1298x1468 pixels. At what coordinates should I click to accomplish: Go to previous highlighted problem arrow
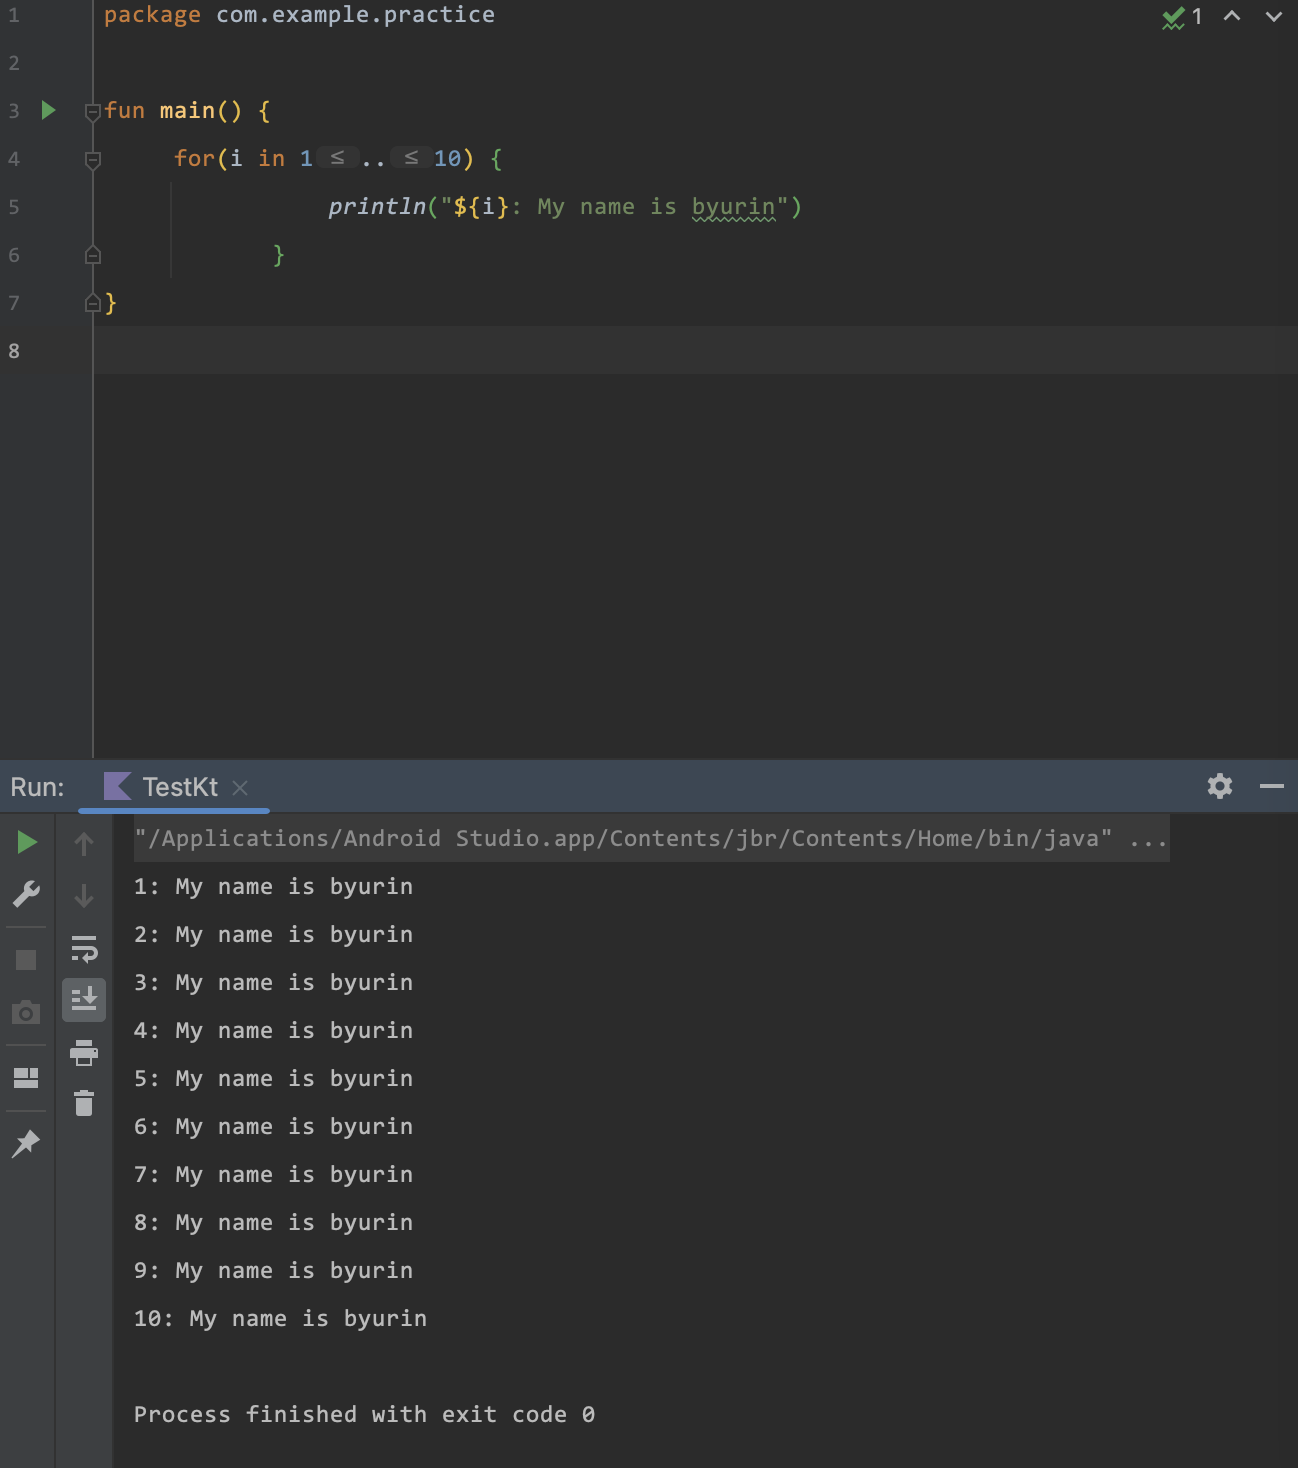[x=1232, y=16]
